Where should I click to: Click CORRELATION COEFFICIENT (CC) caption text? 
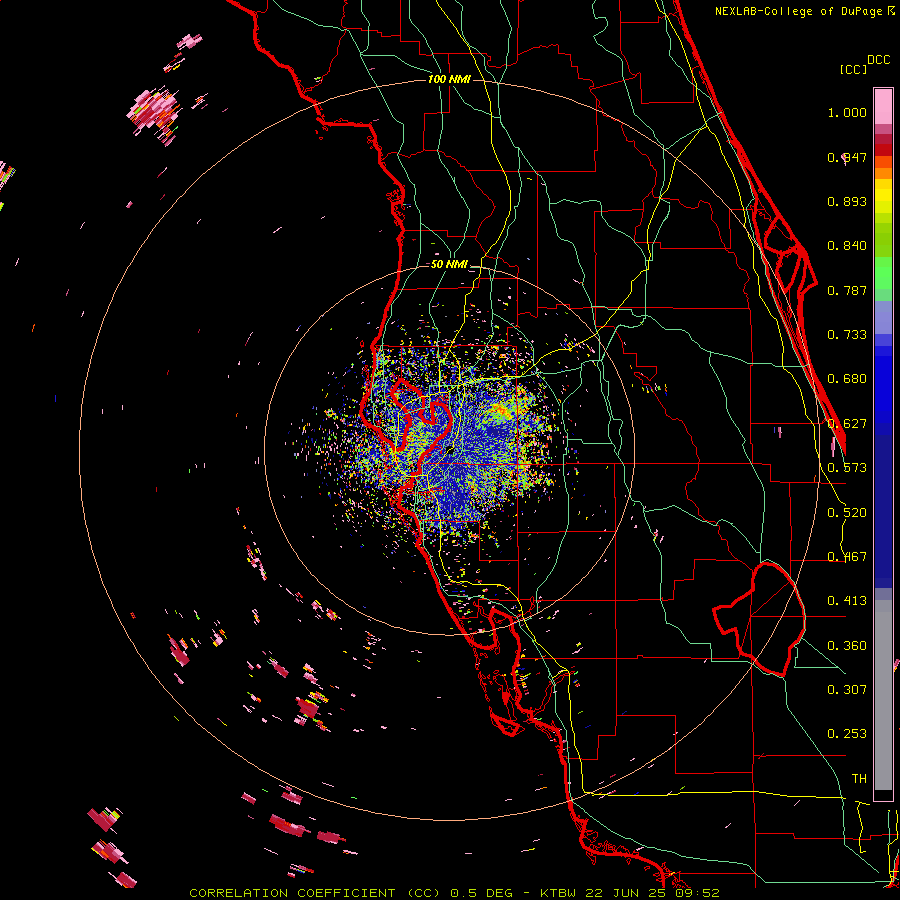coord(315,893)
